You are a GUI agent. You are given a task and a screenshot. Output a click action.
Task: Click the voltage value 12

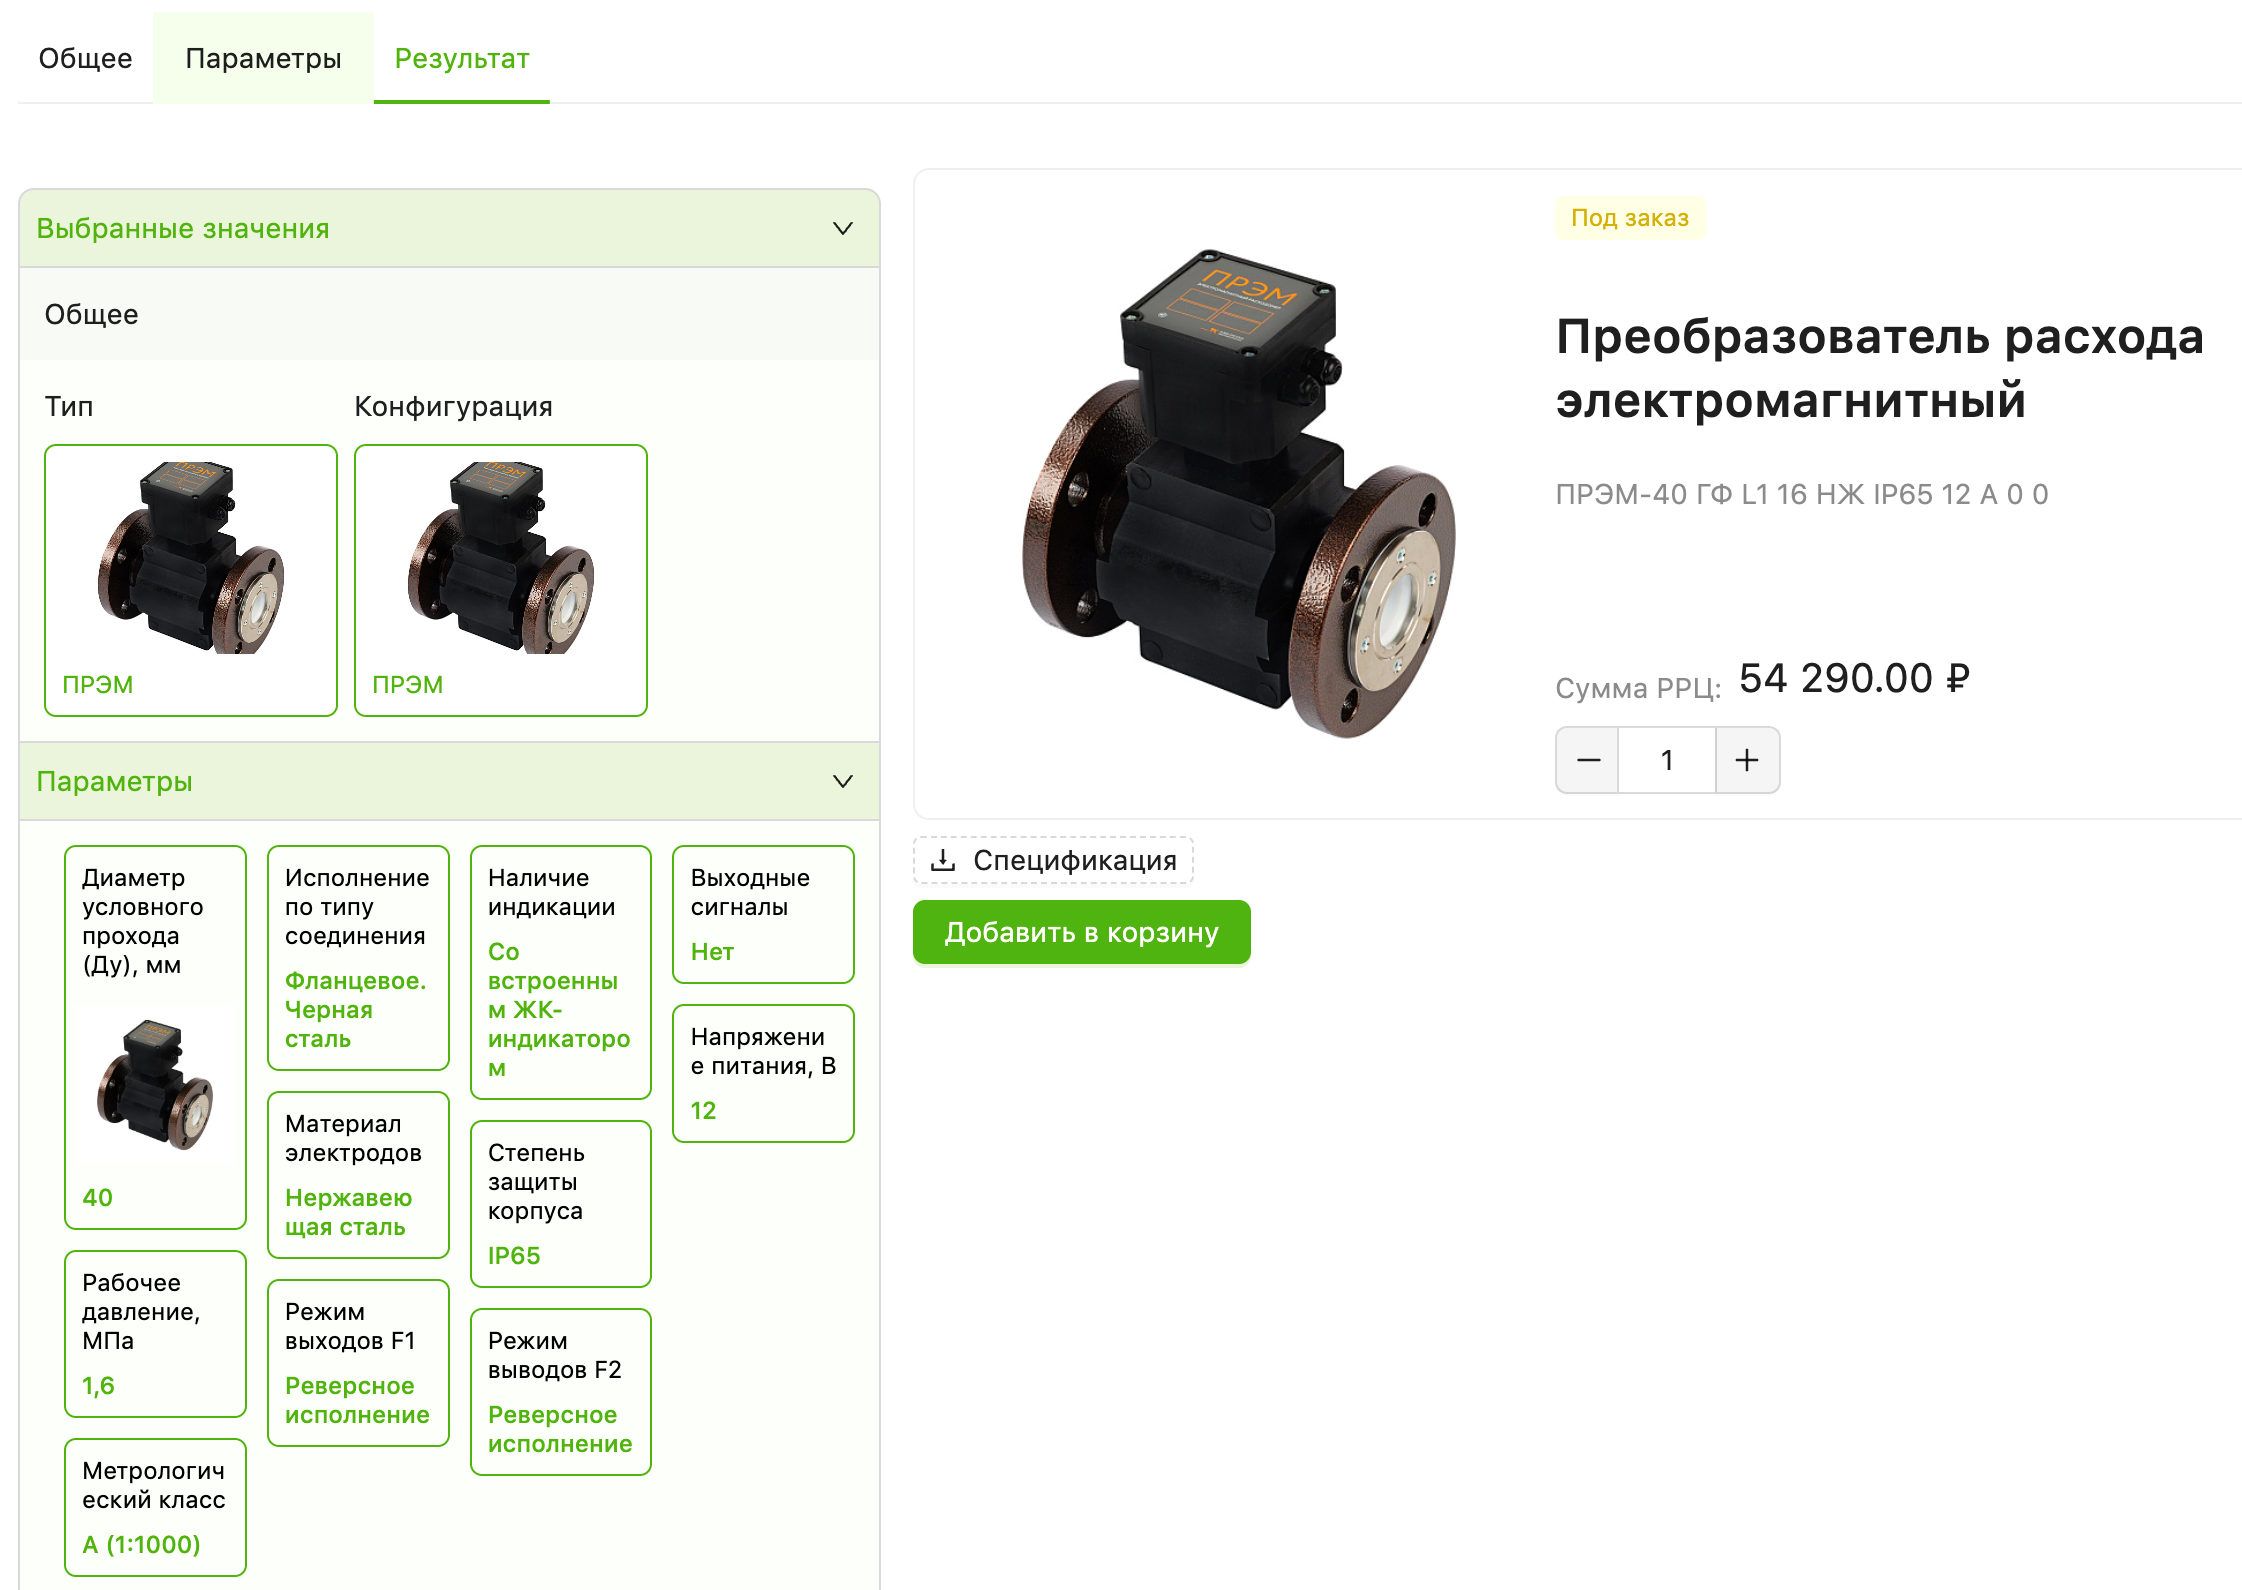click(x=703, y=1110)
